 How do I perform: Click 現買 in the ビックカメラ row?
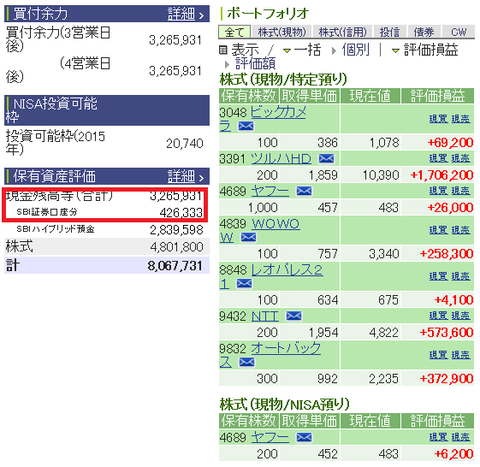click(x=439, y=119)
